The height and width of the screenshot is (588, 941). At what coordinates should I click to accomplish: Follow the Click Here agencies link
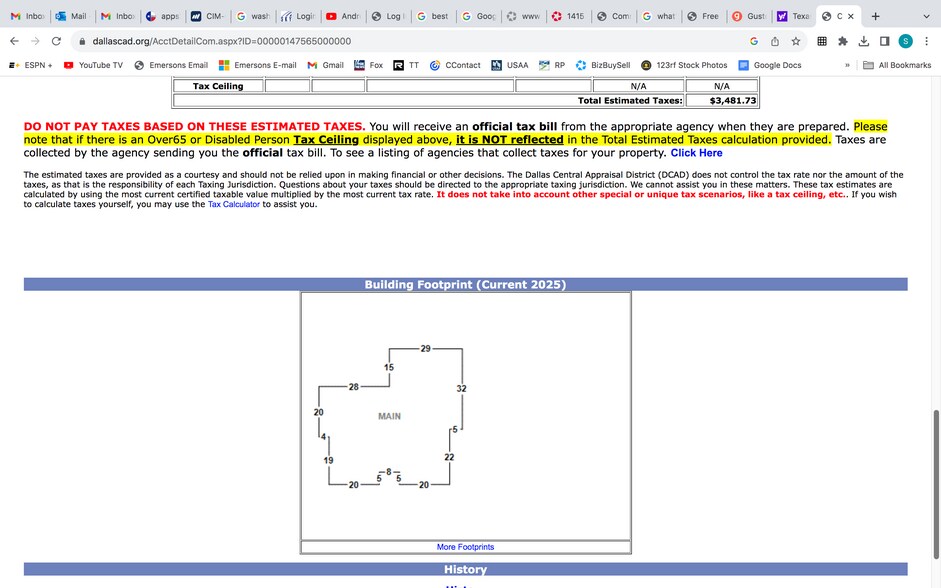point(696,153)
